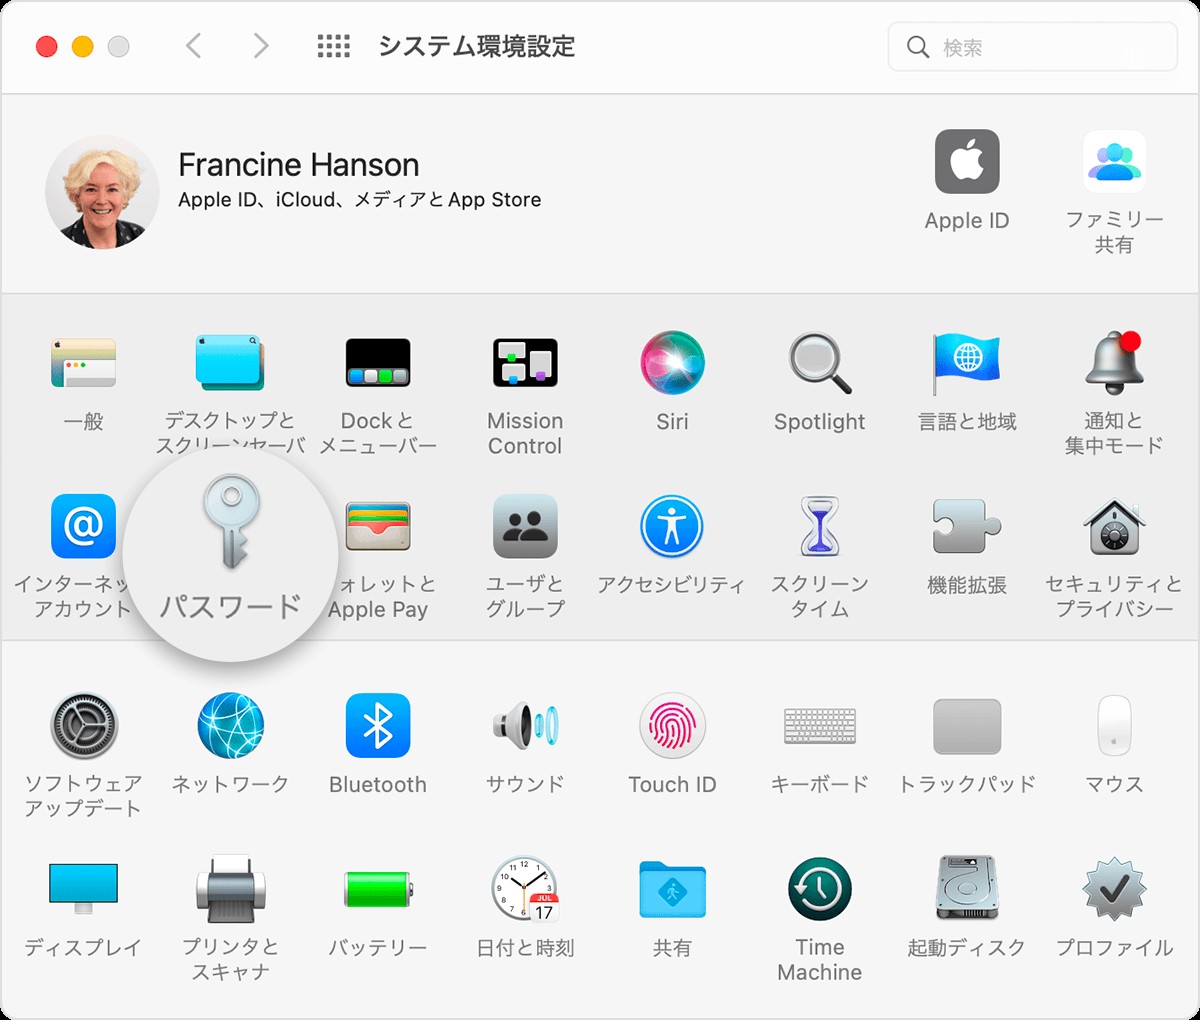The image size is (1200, 1020).
Task: Open キーボード preferences
Action: pyautogui.click(x=820, y=726)
